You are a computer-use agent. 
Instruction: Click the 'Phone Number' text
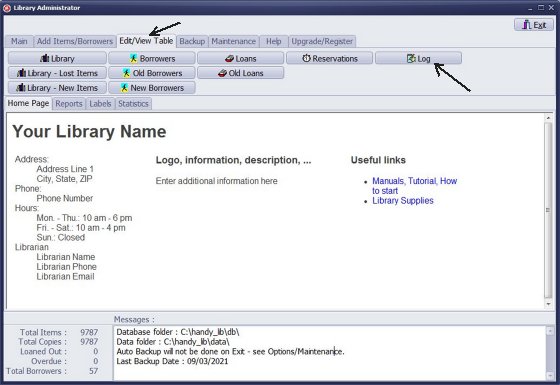(x=65, y=198)
